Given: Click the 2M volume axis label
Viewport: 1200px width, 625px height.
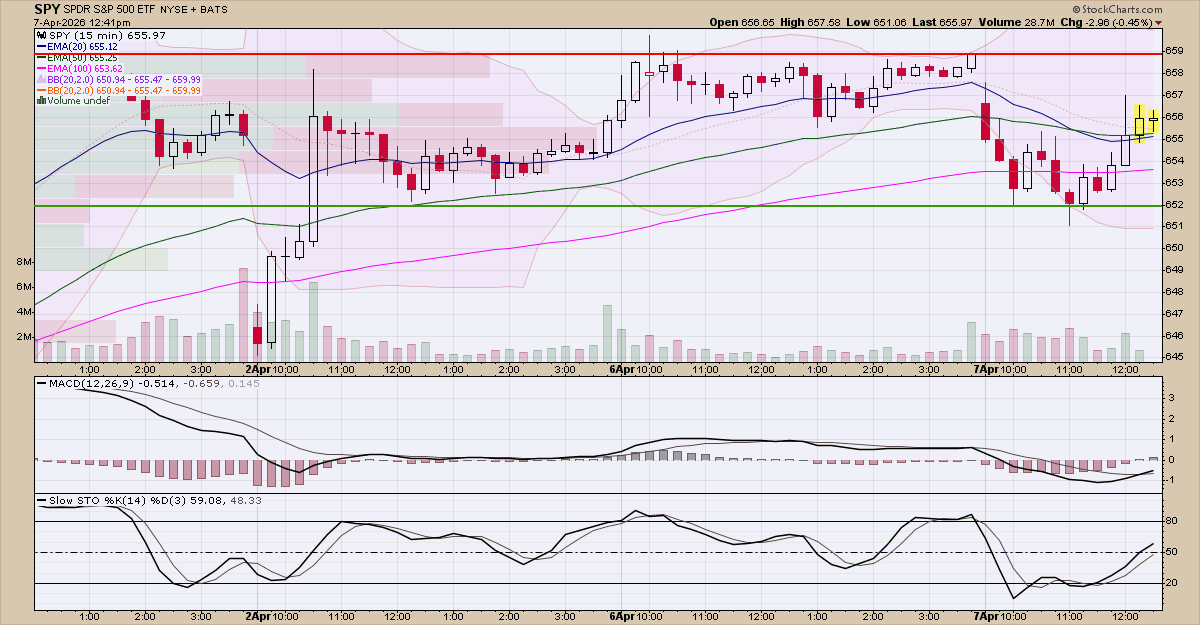Looking at the screenshot, I should pyautogui.click(x=25, y=336).
